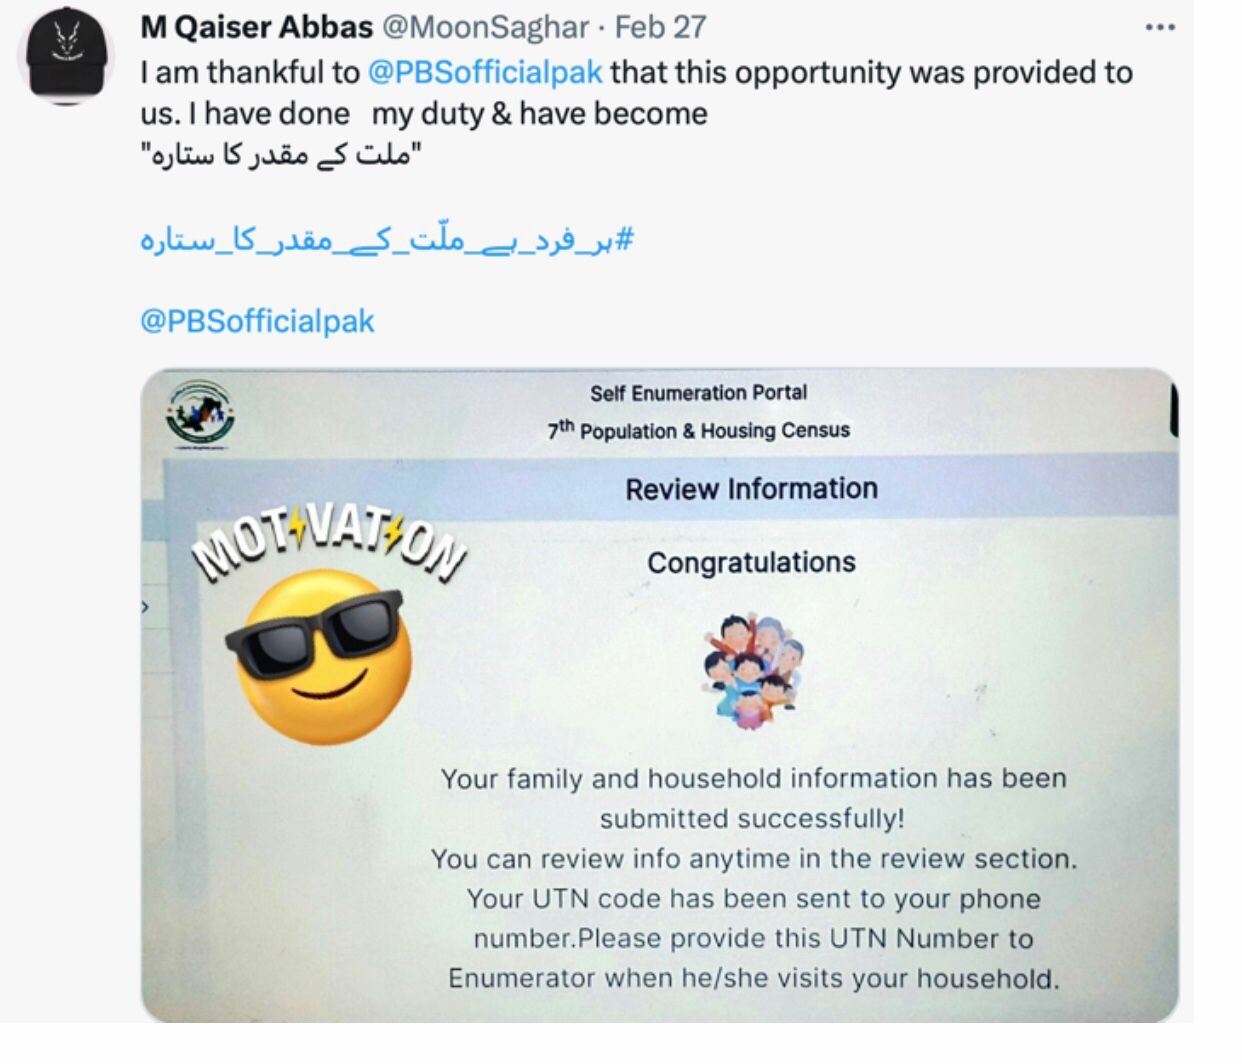Click the 7th Population & Housing Census heading
Image resolution: width=1242 pixels, height=1064 pixels.
click(x=698, y=430)
